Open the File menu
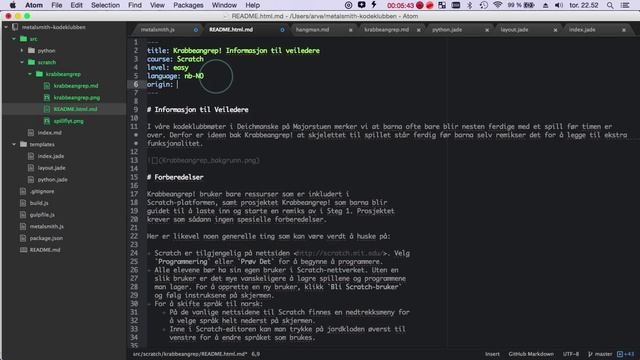Screen dimensions: 640x360 (x=57, y=5)
